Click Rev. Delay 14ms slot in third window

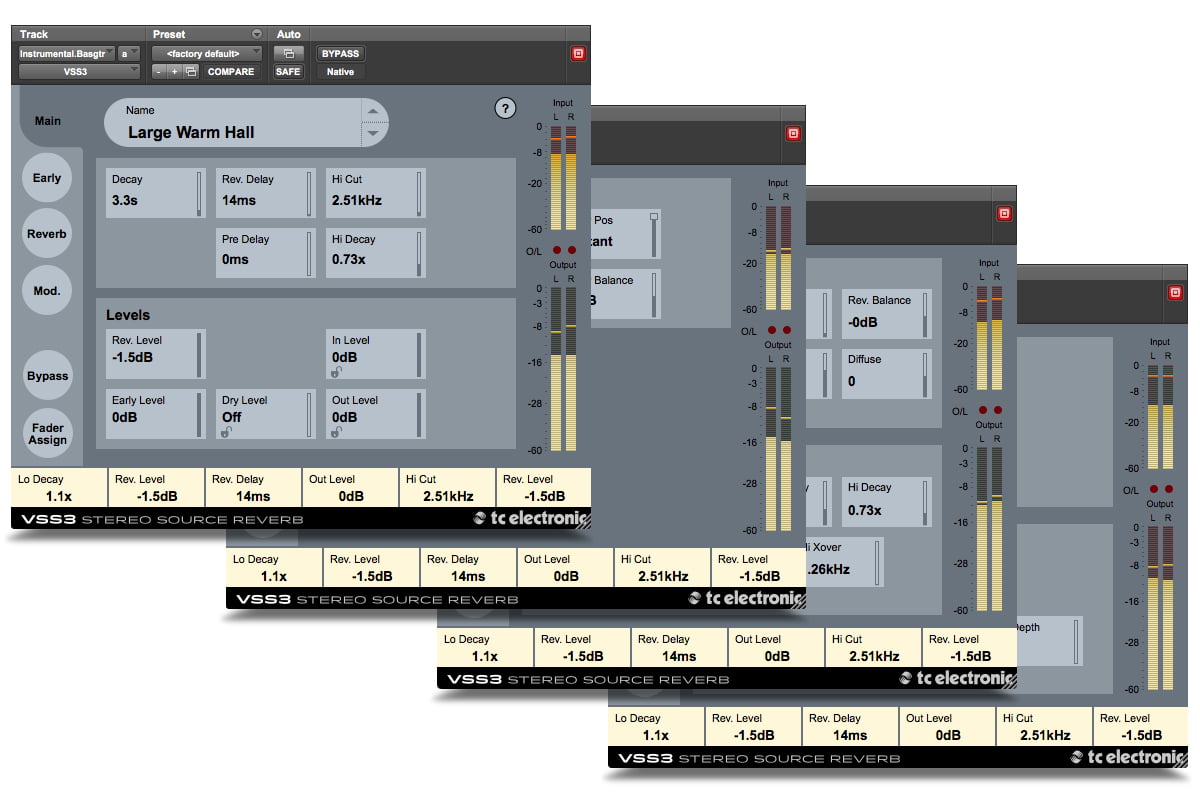pos(679,648)
